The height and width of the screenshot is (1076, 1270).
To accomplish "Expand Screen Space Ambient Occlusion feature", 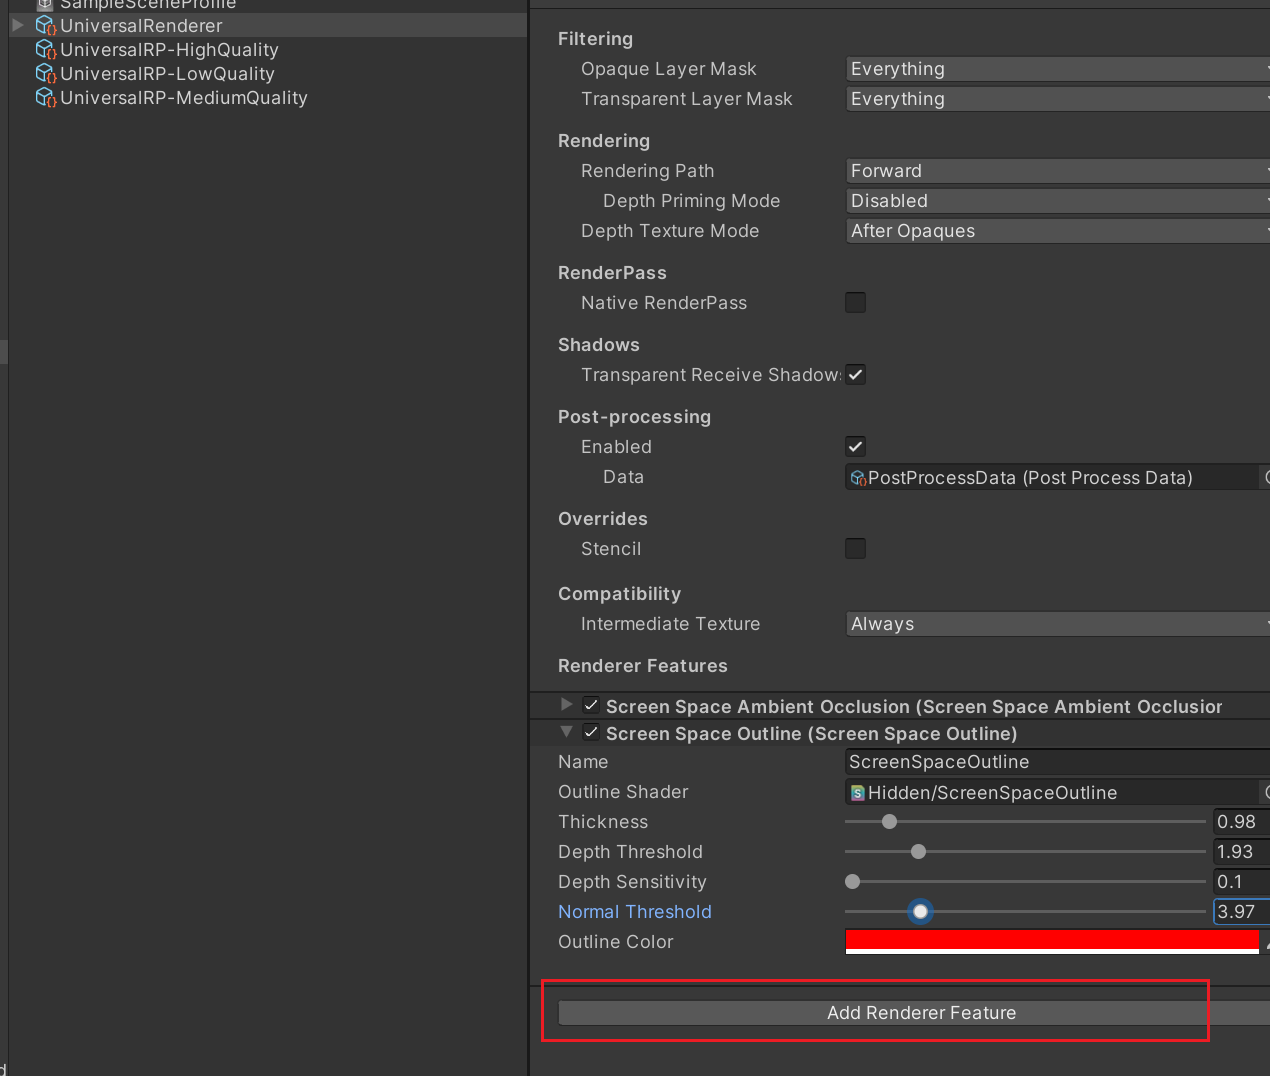I will [x=567, y=705].
